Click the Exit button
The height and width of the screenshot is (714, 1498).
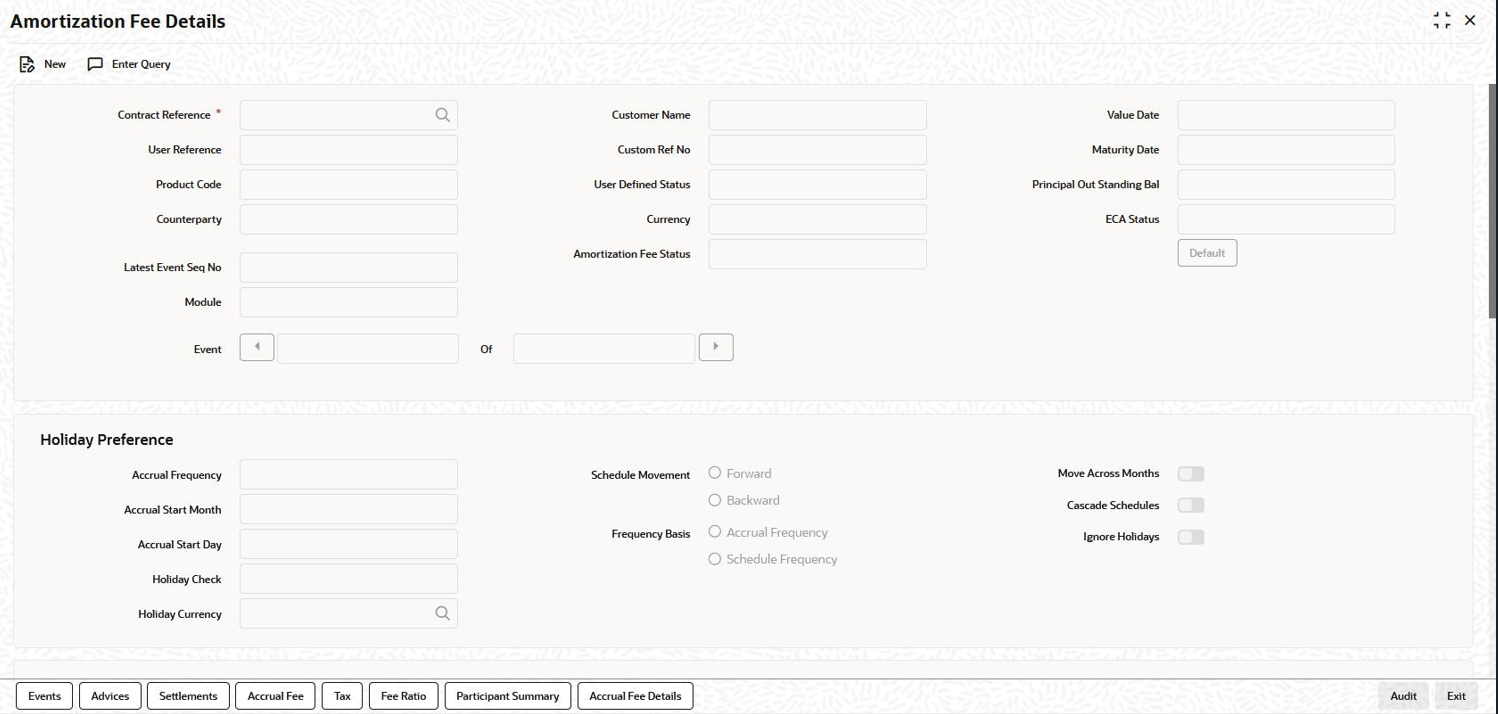[1456, 696]
